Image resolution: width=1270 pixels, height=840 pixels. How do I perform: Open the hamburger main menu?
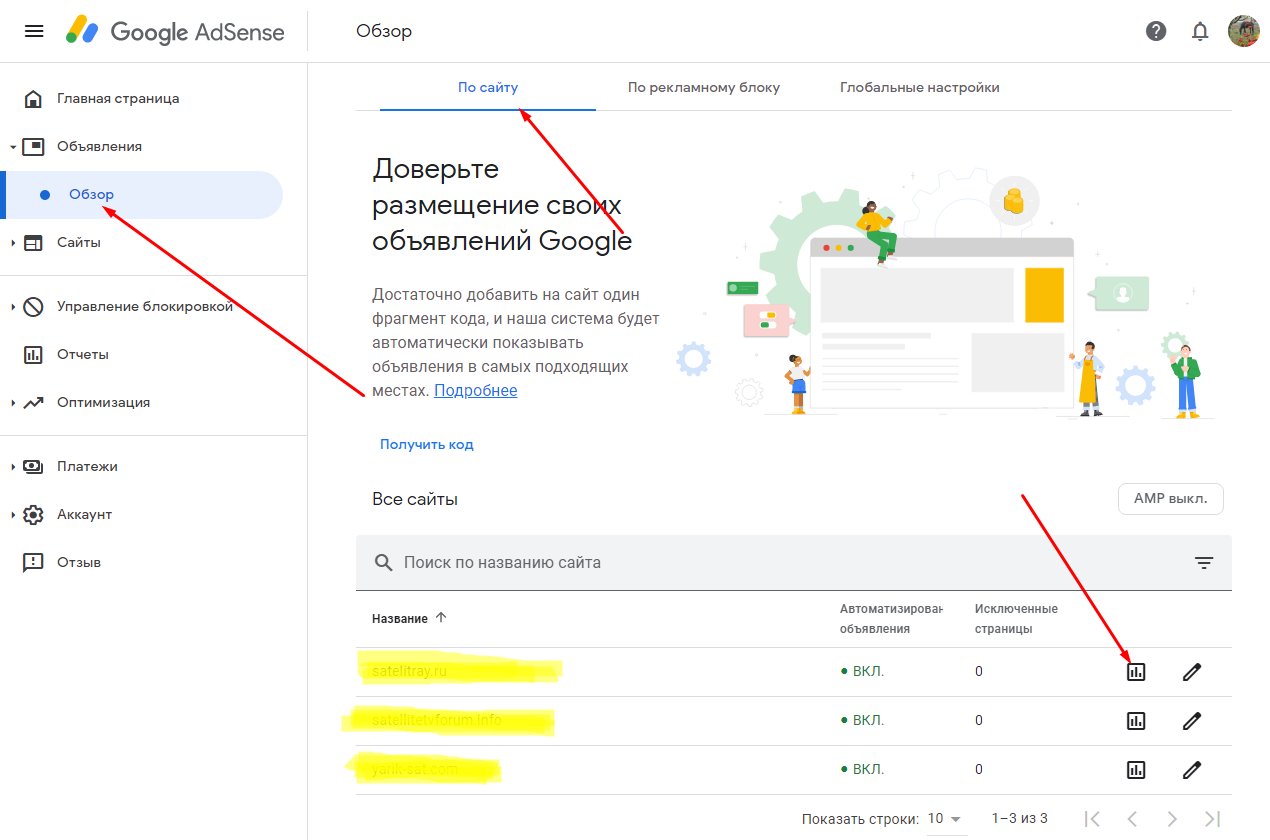click(x=34, y=31)
